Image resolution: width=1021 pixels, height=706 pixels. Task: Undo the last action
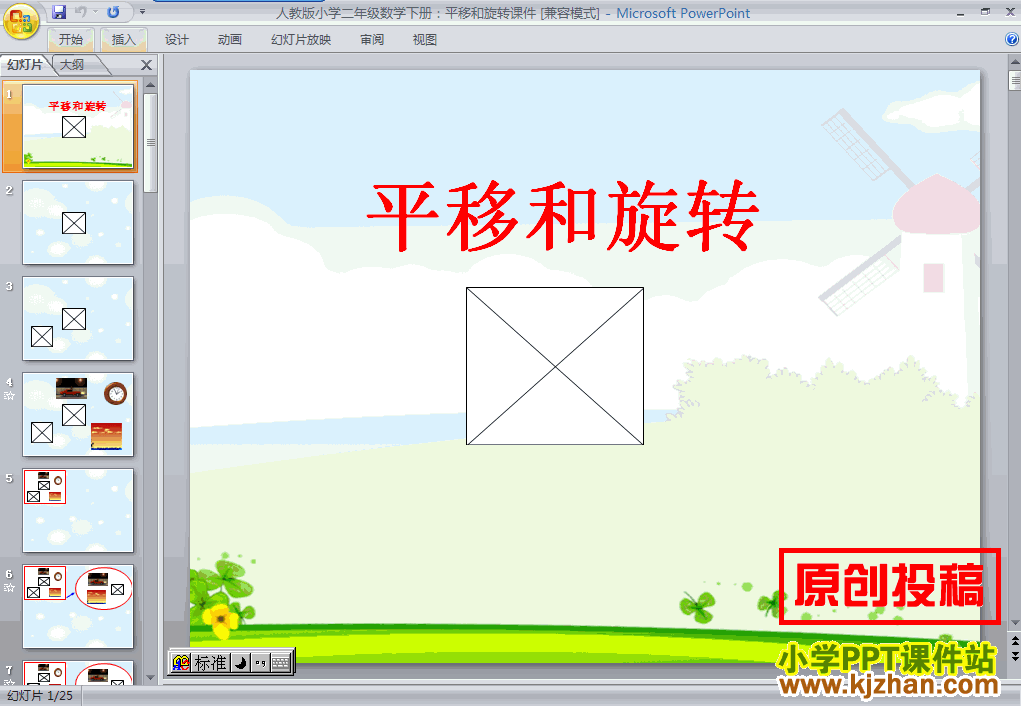(x=81, y=12)
